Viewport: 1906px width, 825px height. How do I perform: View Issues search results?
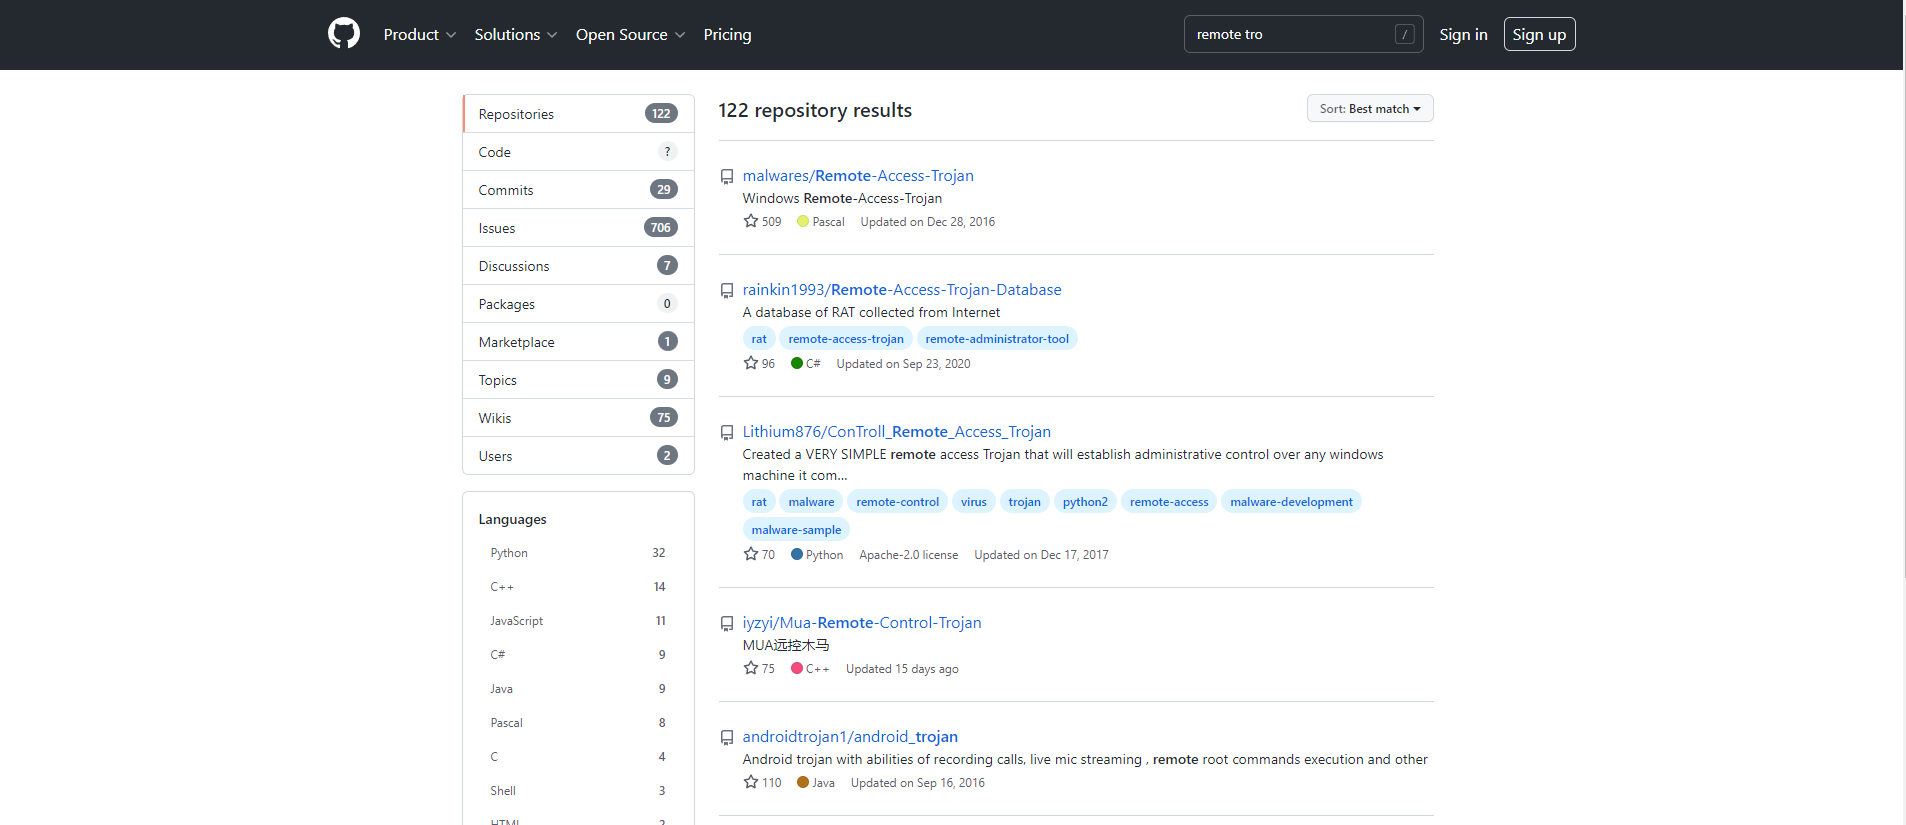(x=578, y=228)
